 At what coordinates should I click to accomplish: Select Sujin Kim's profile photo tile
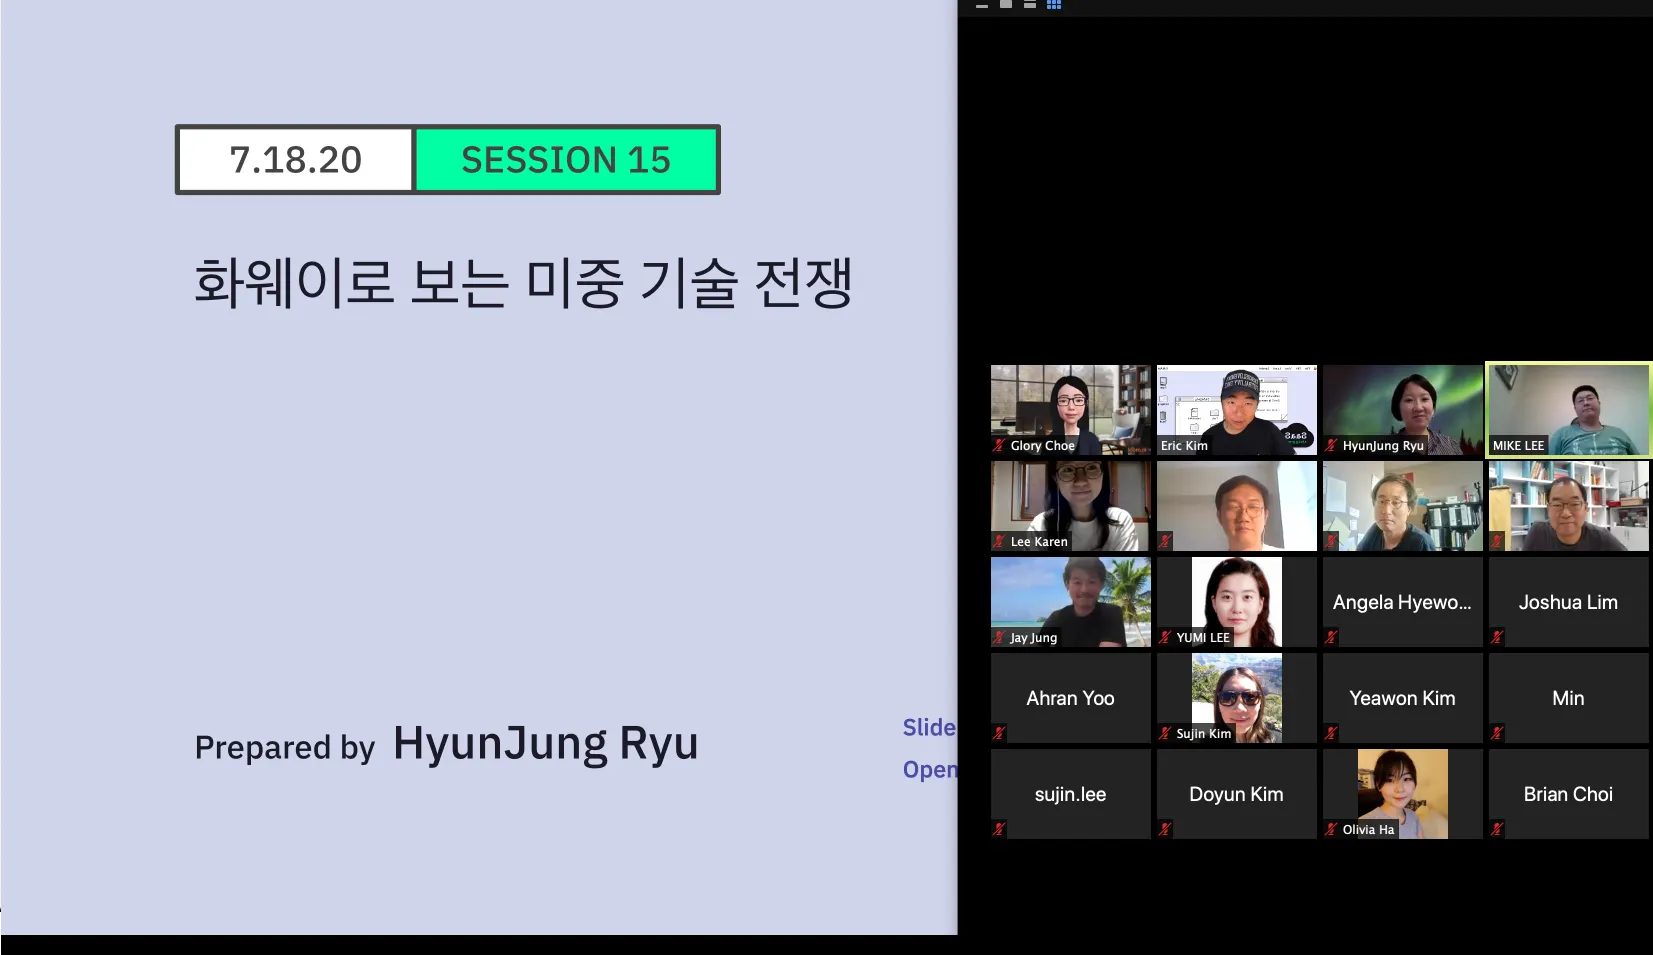[x=1237, y=698]
